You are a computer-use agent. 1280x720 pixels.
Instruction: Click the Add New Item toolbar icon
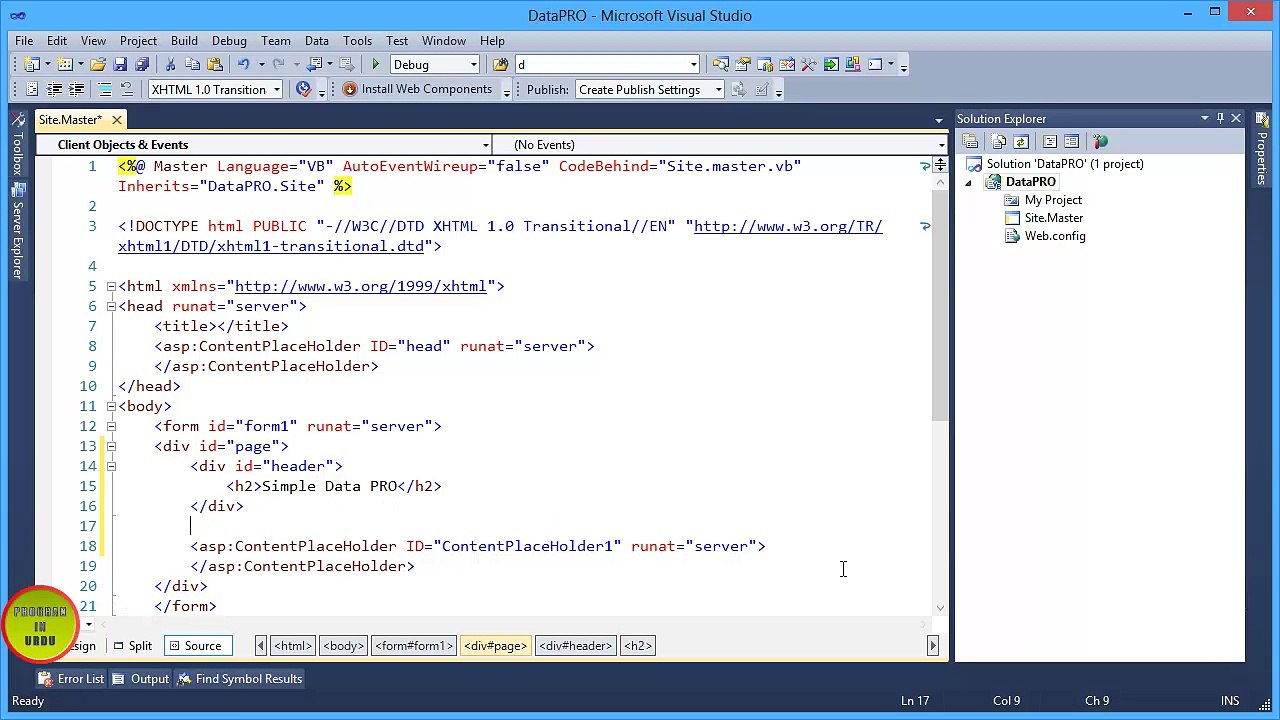pos(65,64)
